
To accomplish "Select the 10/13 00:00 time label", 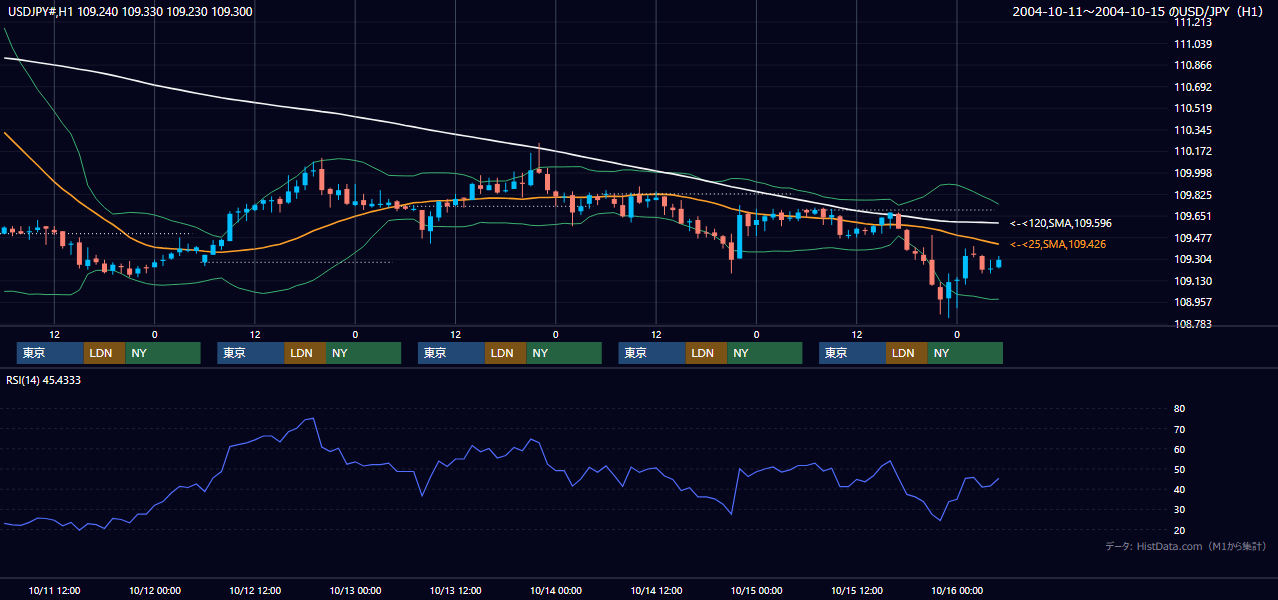I will (x=355, y=590).
